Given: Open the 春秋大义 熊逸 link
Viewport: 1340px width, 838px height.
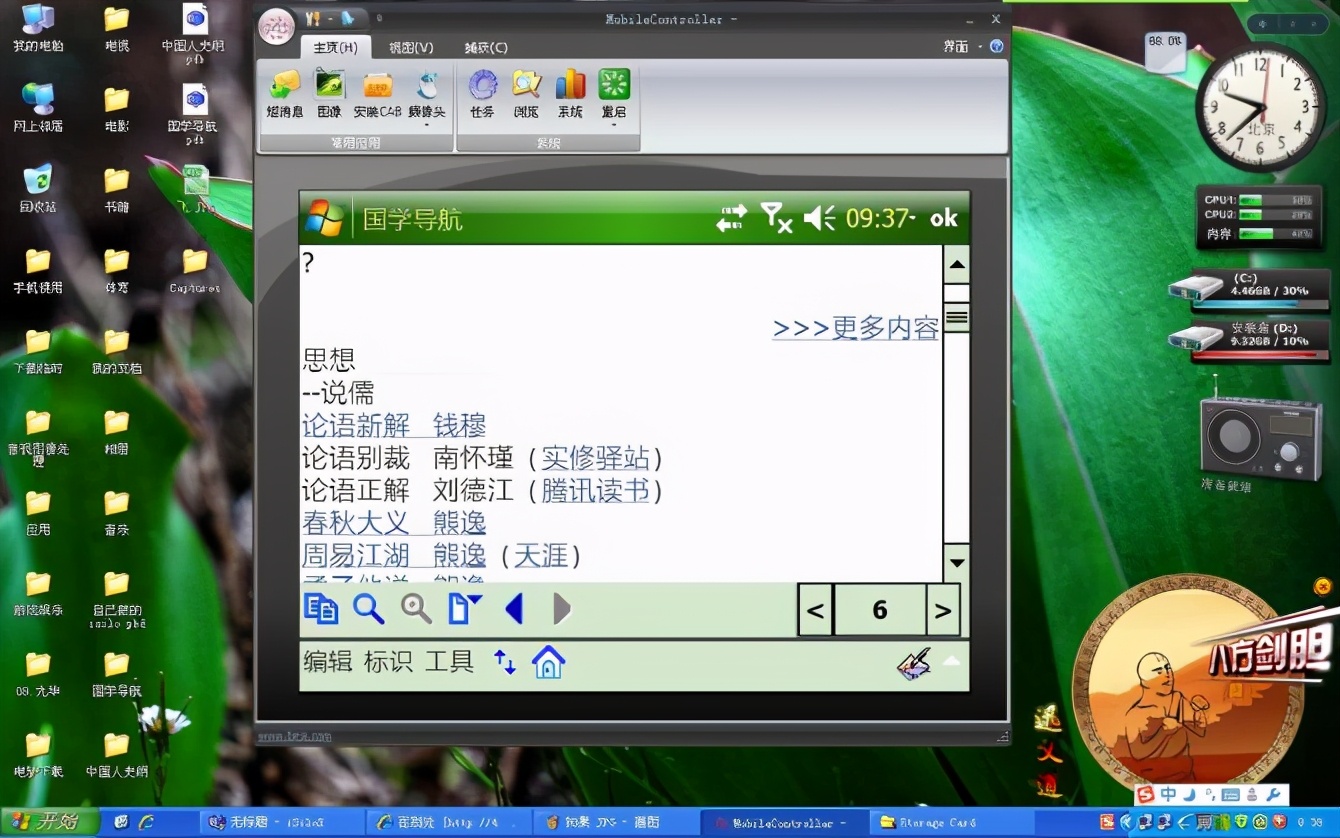Looking at the screenshot, I should click(394, 522).
